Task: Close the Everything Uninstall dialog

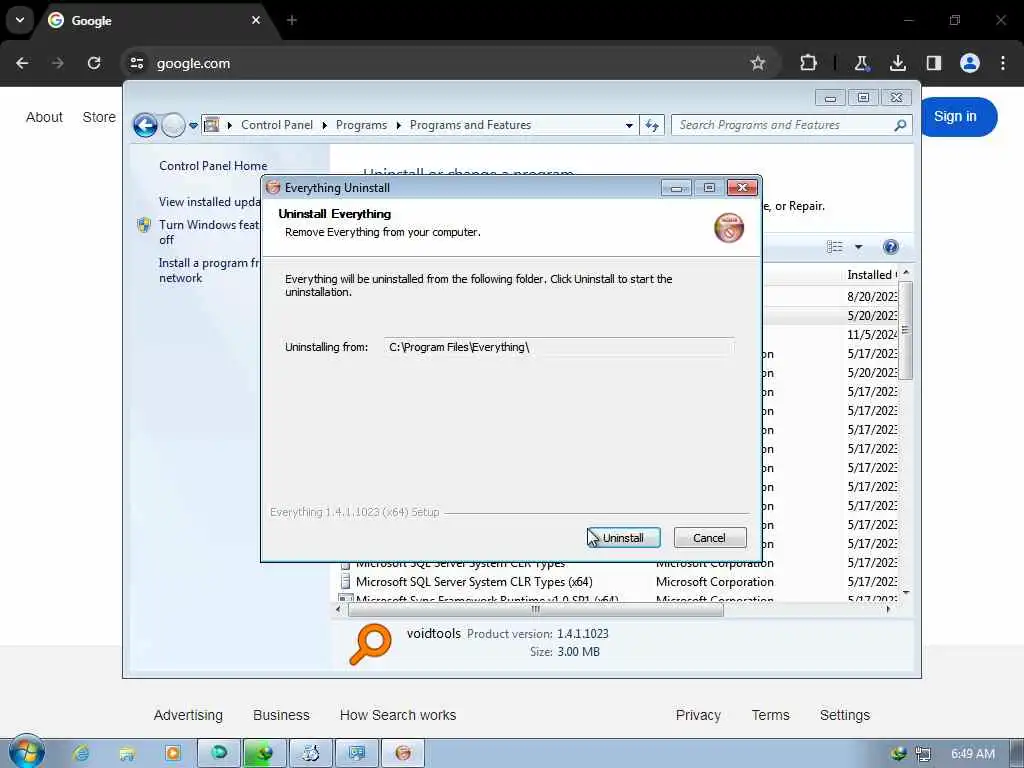Action: point(742,187)
